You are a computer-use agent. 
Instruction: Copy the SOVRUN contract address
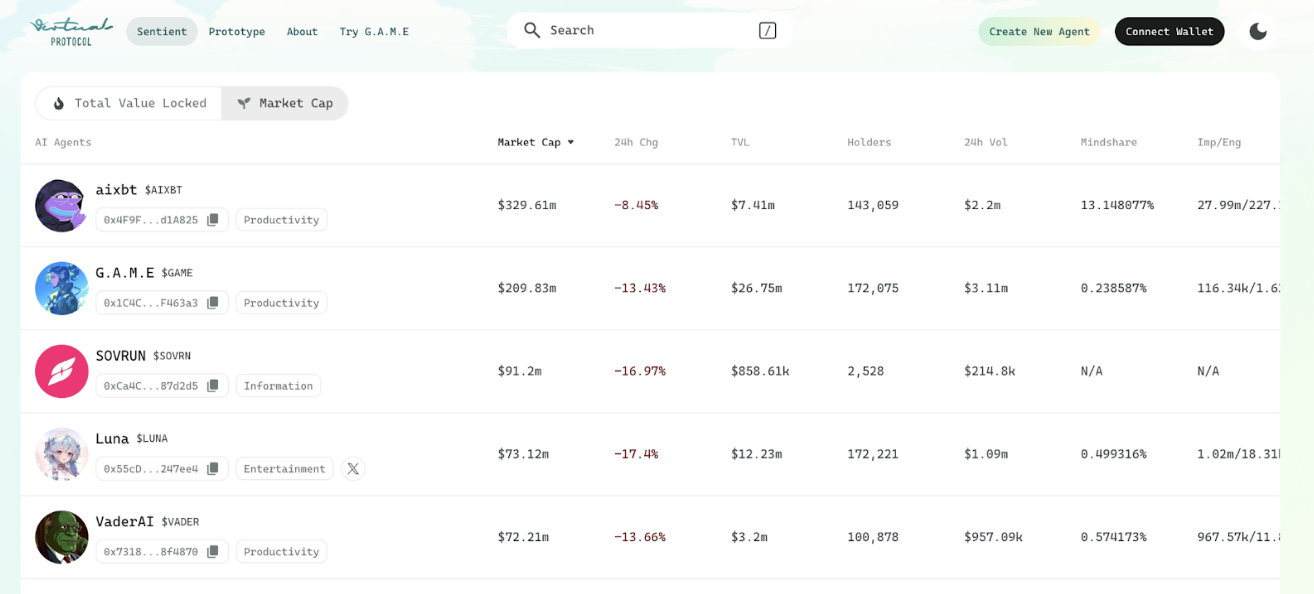(x=212, y=386)
